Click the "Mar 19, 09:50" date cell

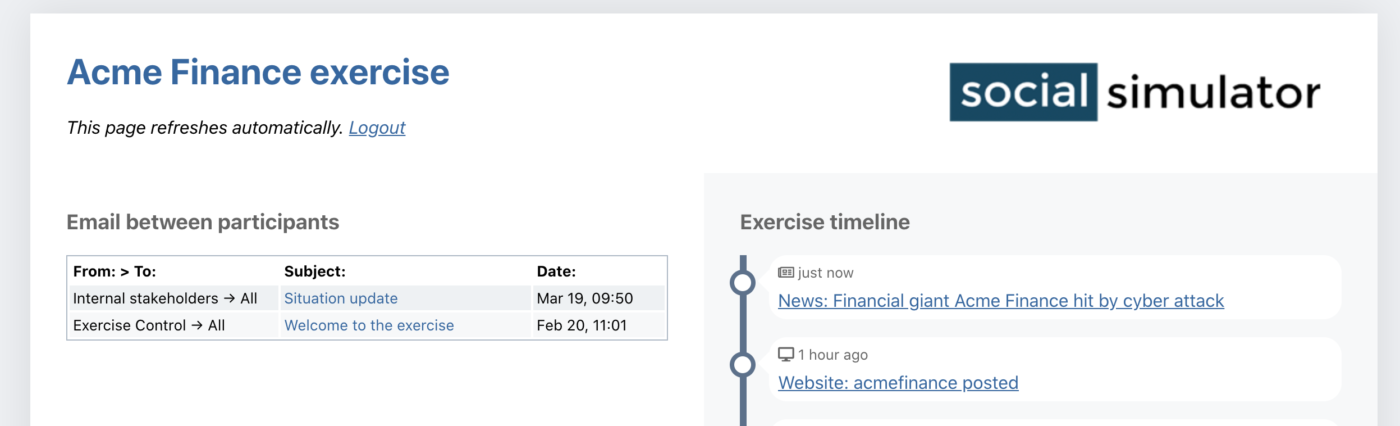tap(585, 298)
